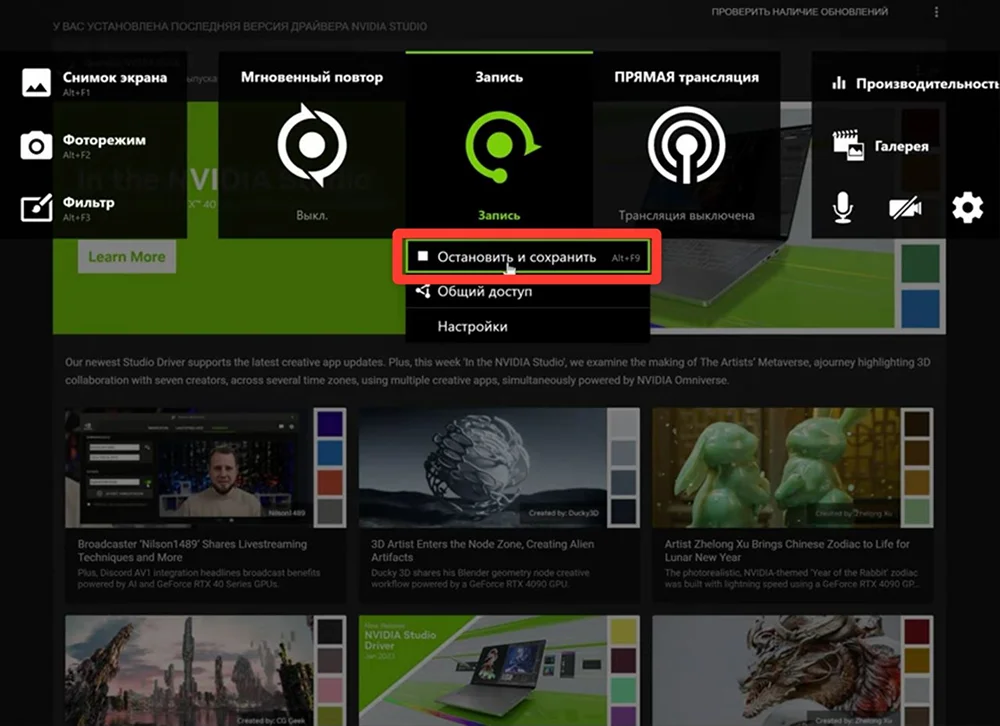Open the Gallery icon
This screenshot has height=726, width=1000.
[x=848, y=146]
